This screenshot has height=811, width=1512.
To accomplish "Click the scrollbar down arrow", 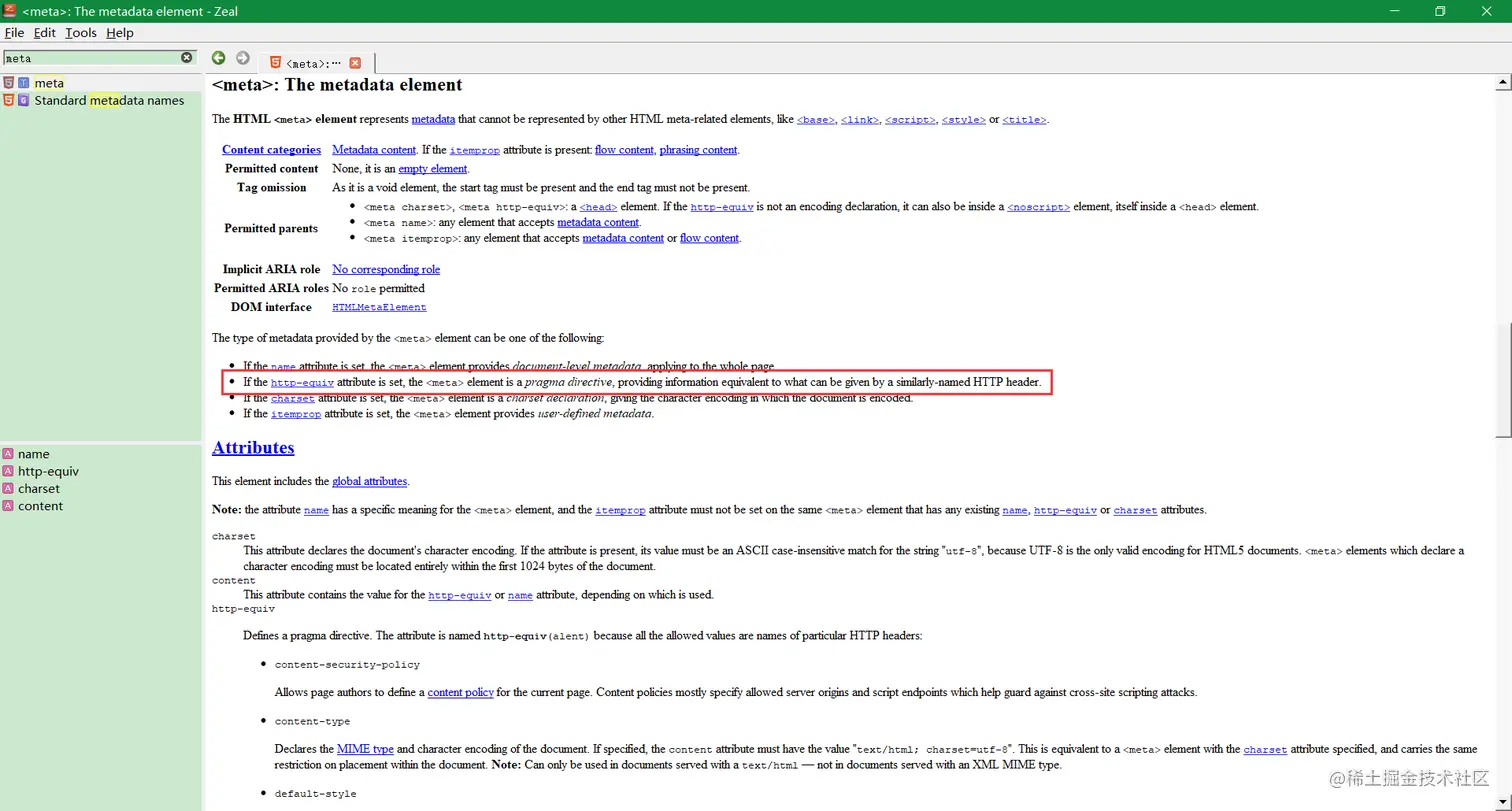I will [x=1503, y=803].
